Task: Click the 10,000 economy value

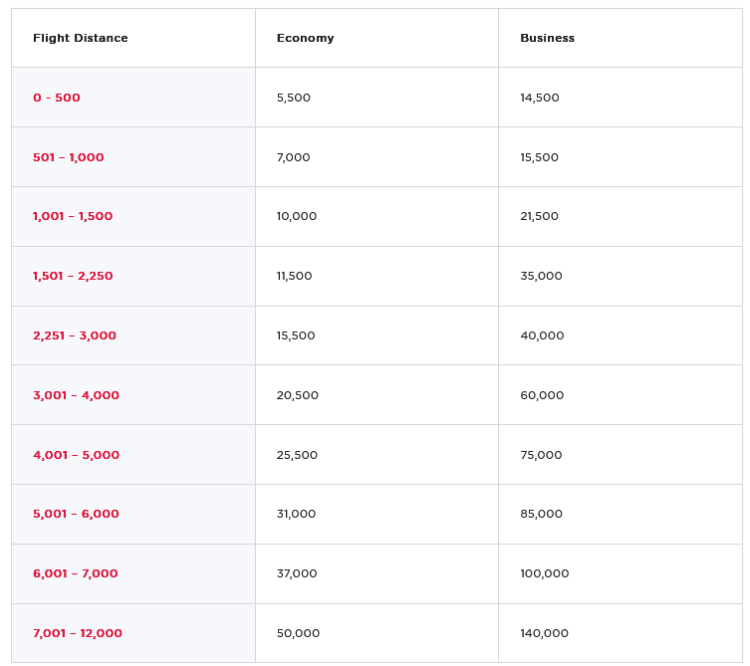Action: coord(297,216)
